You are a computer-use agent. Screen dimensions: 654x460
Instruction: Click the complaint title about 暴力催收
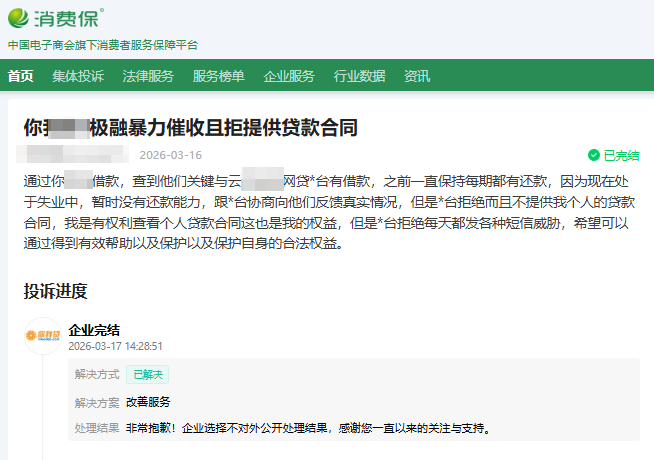190,128
